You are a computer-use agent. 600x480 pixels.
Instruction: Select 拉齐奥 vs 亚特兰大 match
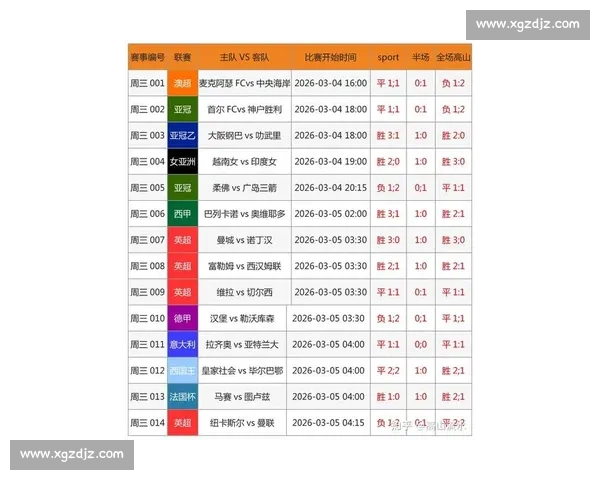[x=242, y=344]
